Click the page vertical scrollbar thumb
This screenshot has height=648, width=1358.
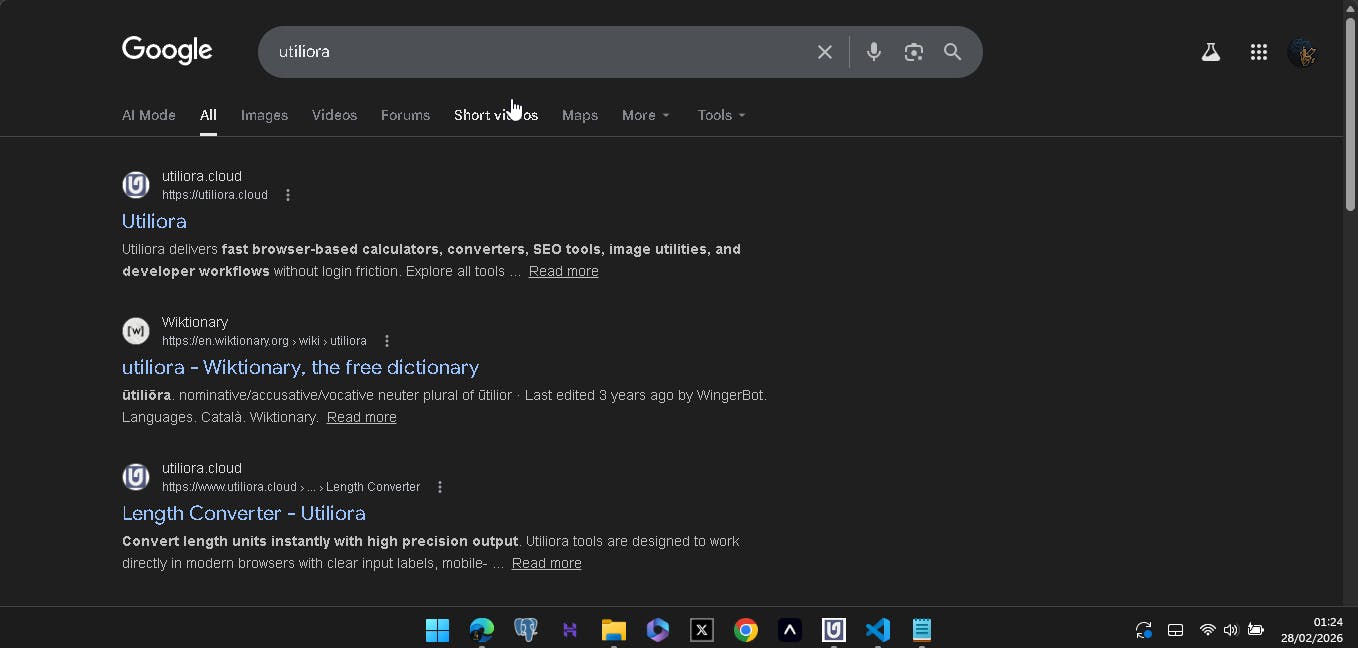click(x=1350, y=115)
